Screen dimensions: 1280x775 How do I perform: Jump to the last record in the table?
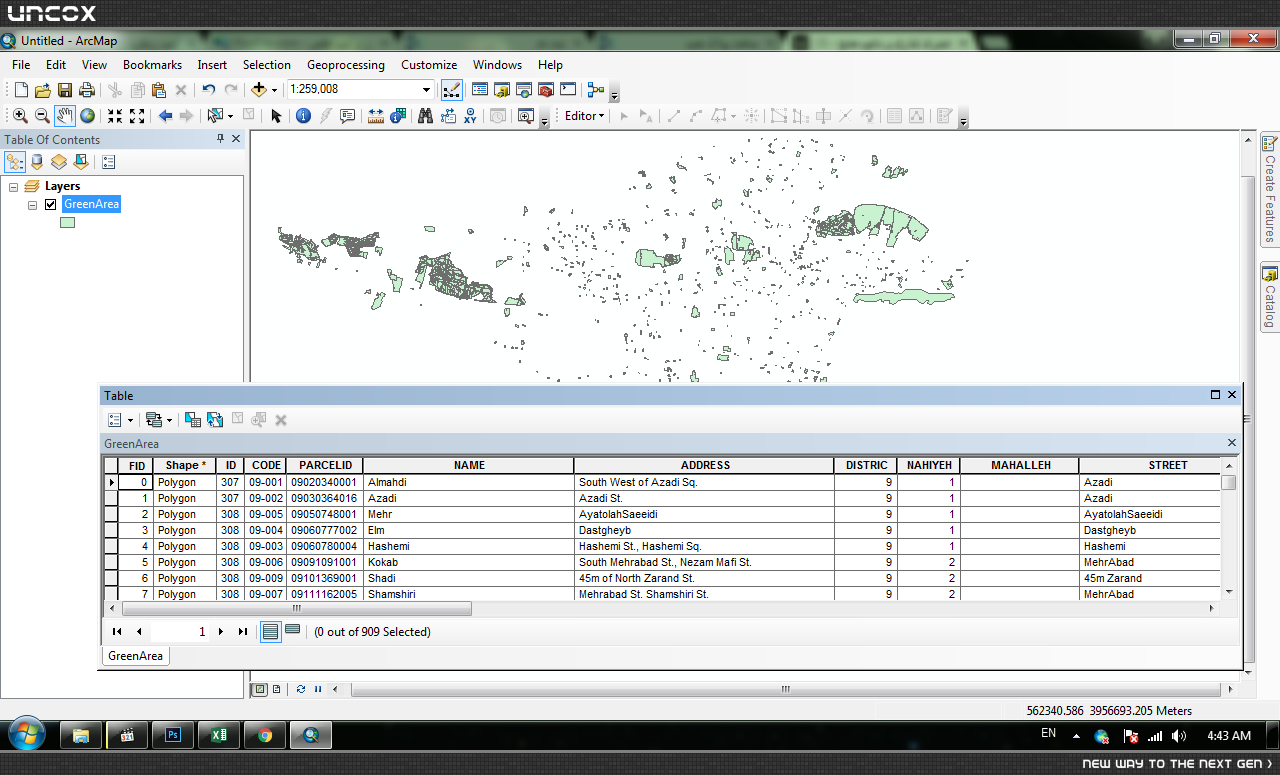pos(242,631)
